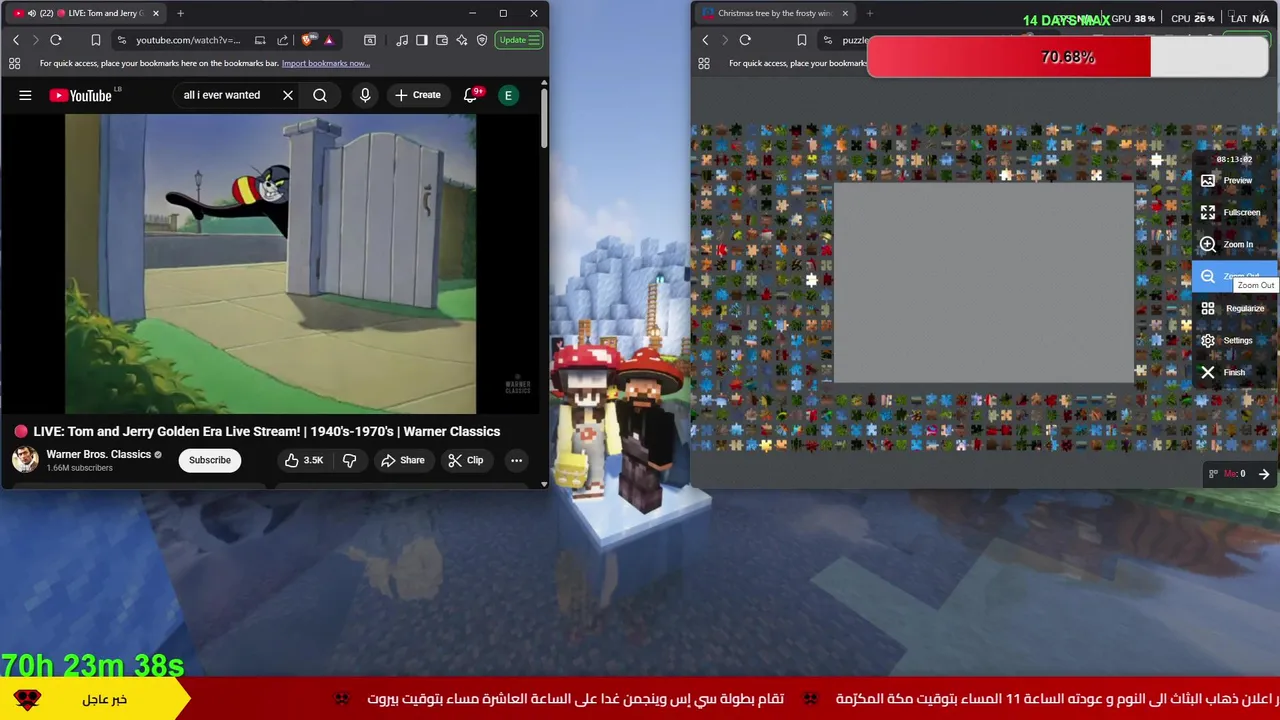Bookmark the YouTube page

[x=96, y=40]
